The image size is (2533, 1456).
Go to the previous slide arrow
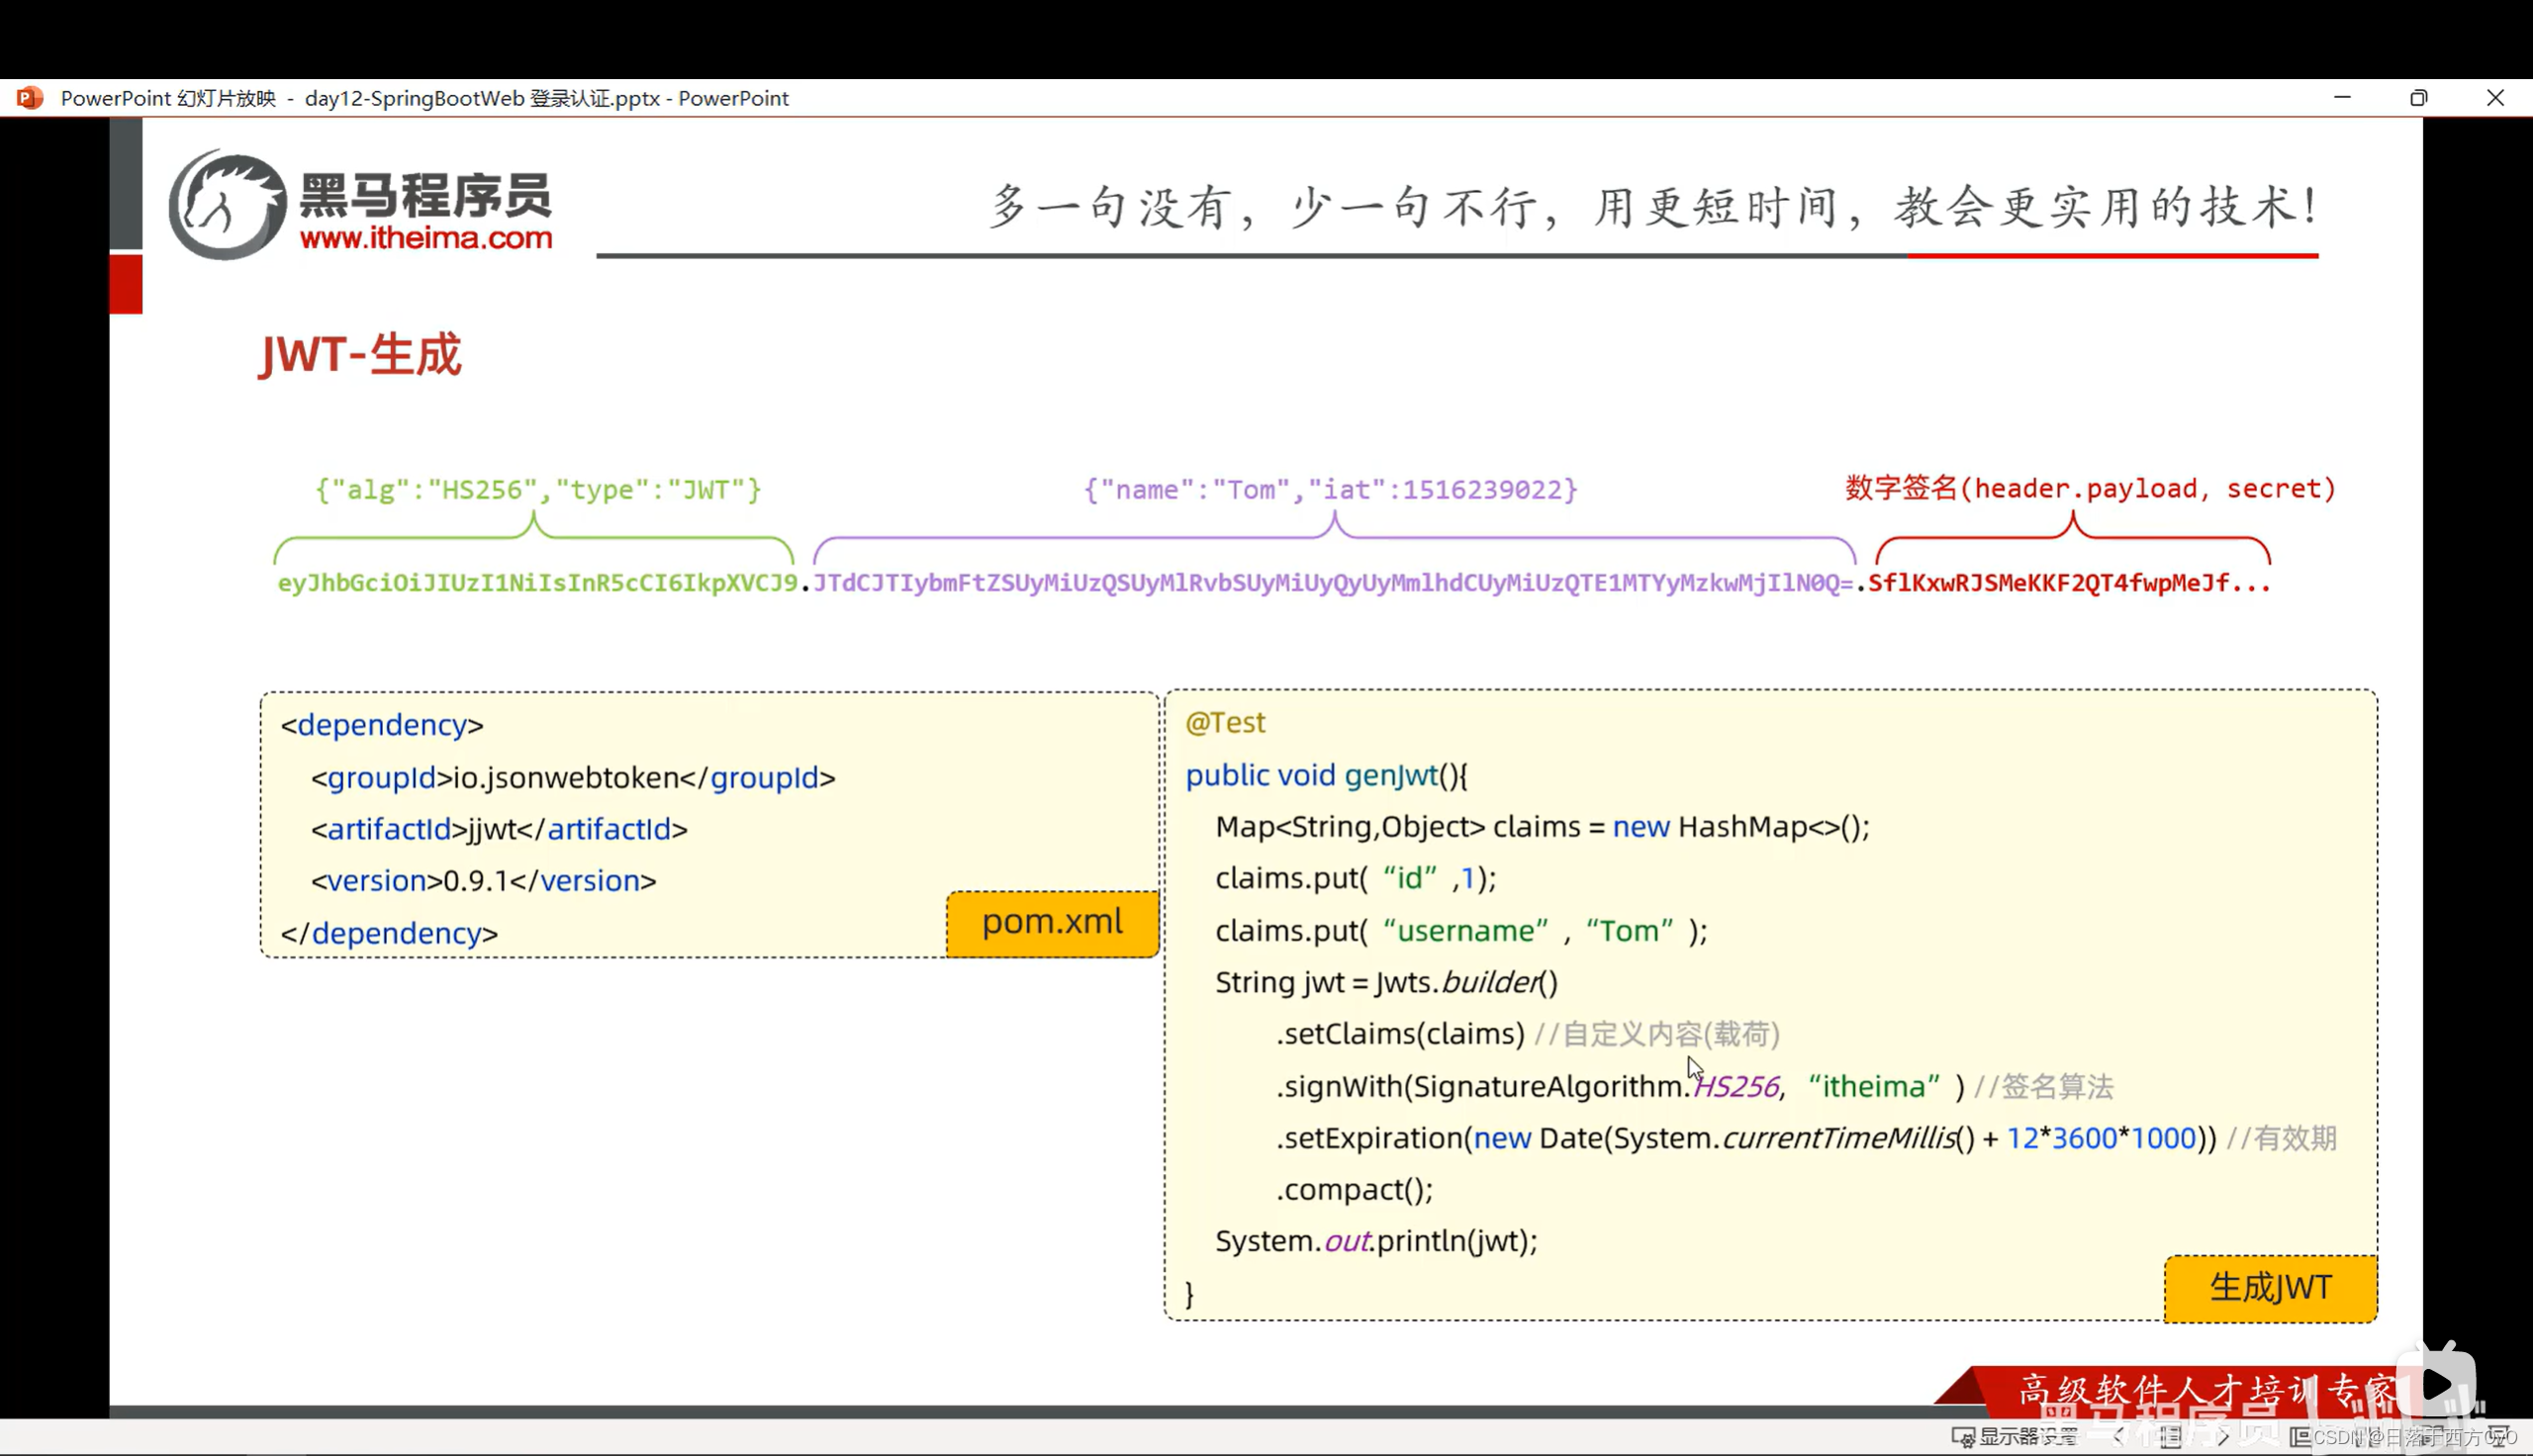[x=2119, y=1437]
